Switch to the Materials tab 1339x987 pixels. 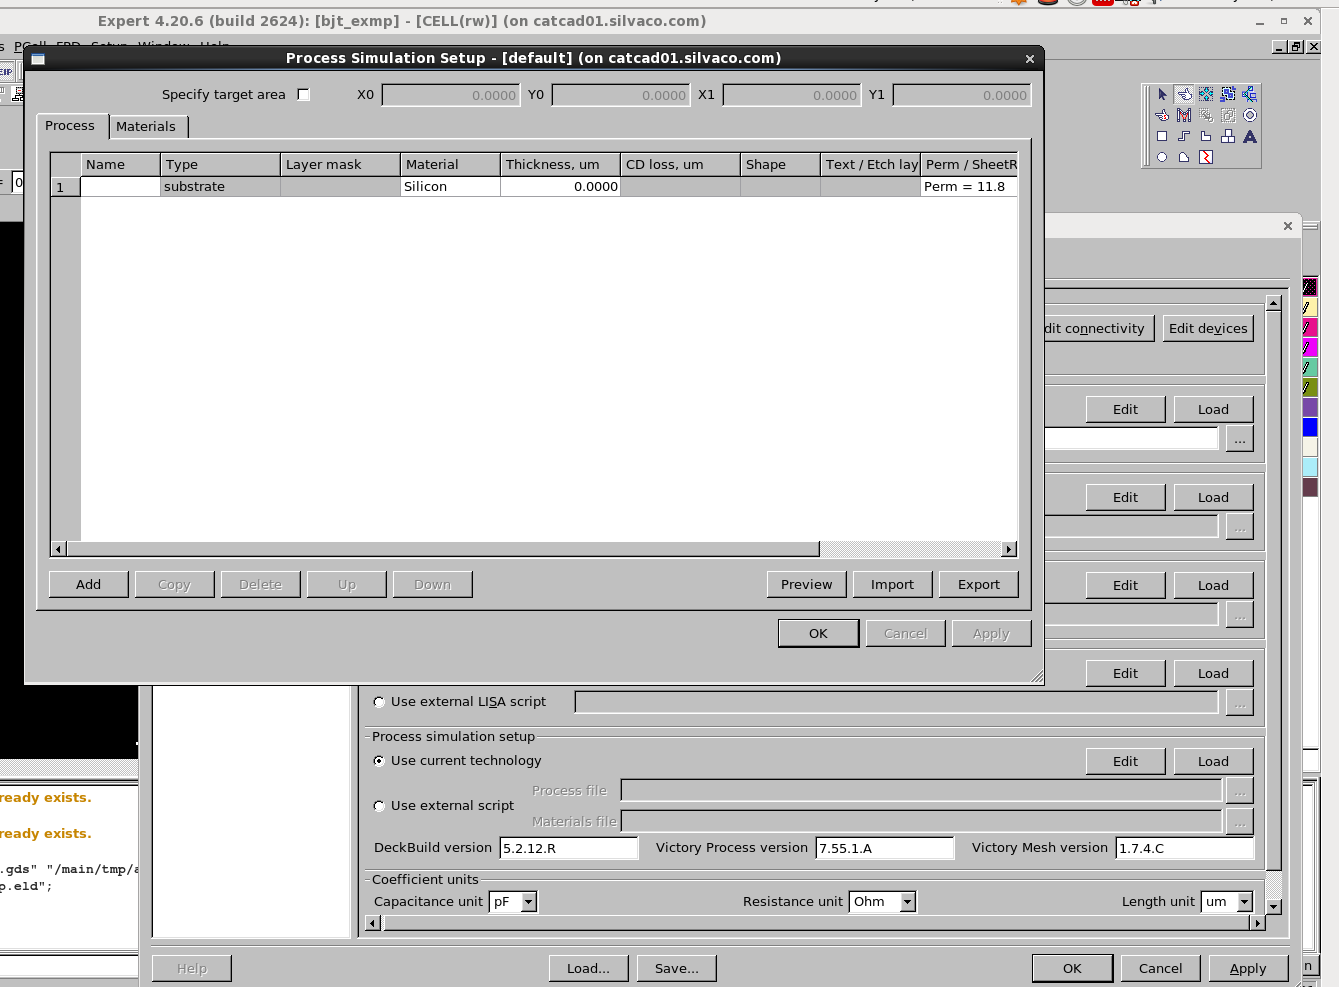[x=146, y=127]
